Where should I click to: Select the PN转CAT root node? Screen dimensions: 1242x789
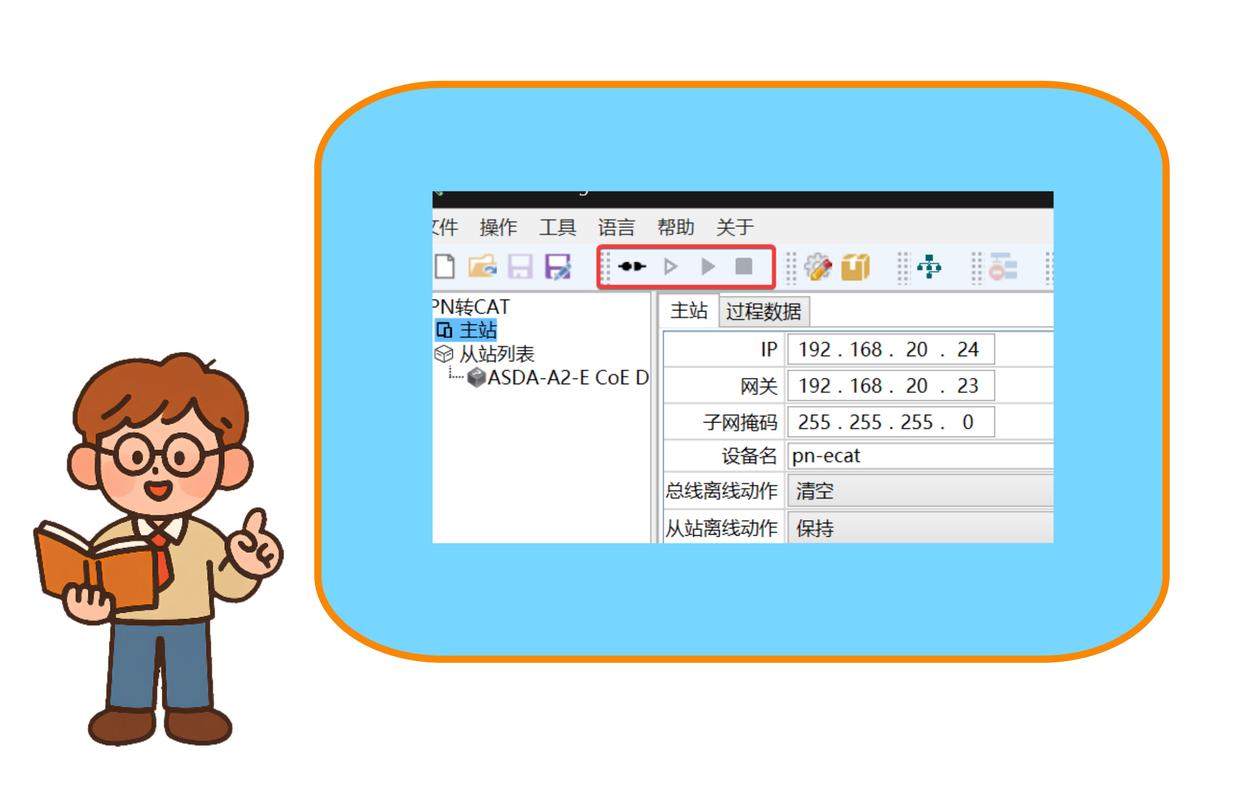pos(471,307)
